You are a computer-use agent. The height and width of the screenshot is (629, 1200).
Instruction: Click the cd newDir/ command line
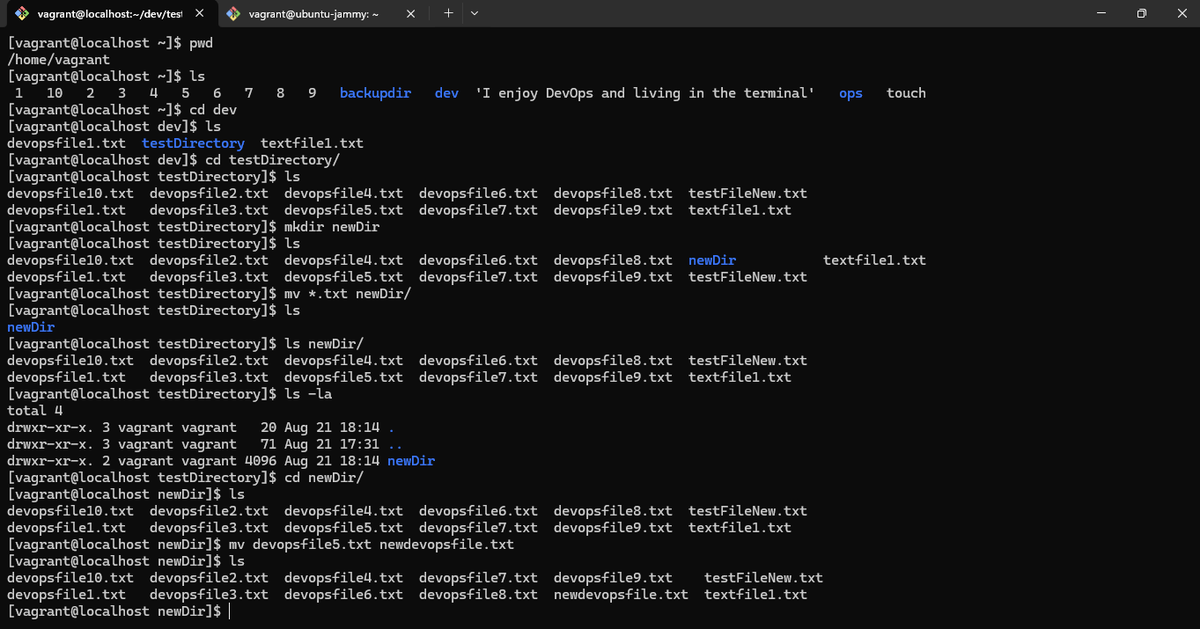[185, 478]
